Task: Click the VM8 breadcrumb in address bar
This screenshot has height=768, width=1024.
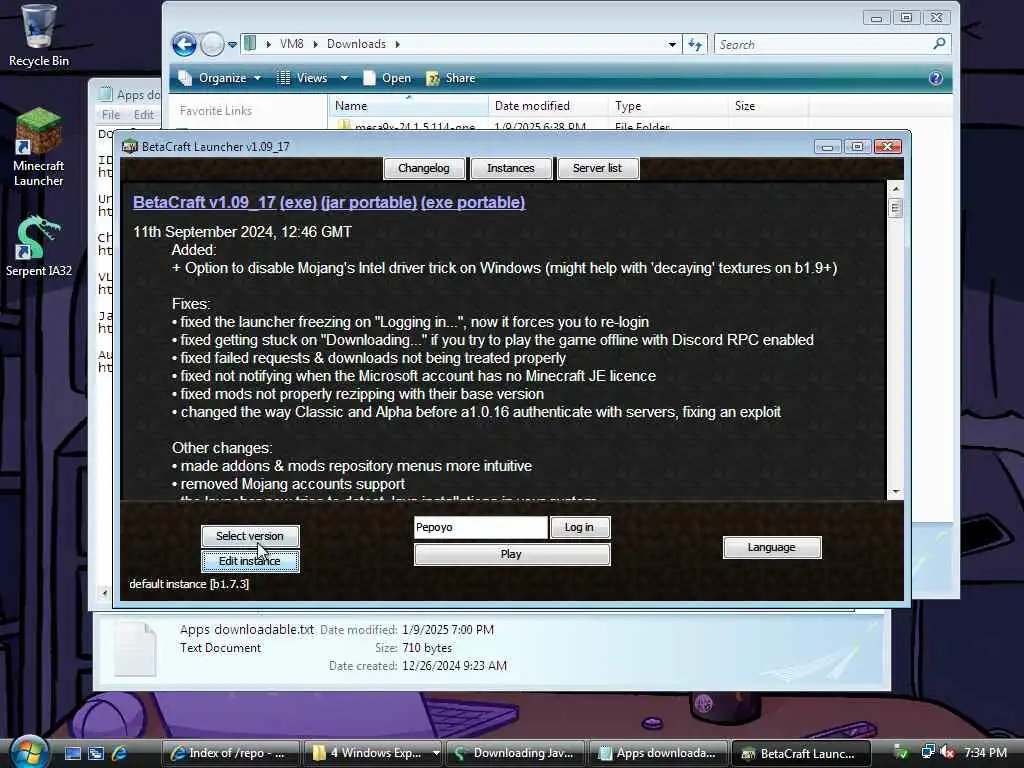Action: pyautogui.click(x=291, y=44)
